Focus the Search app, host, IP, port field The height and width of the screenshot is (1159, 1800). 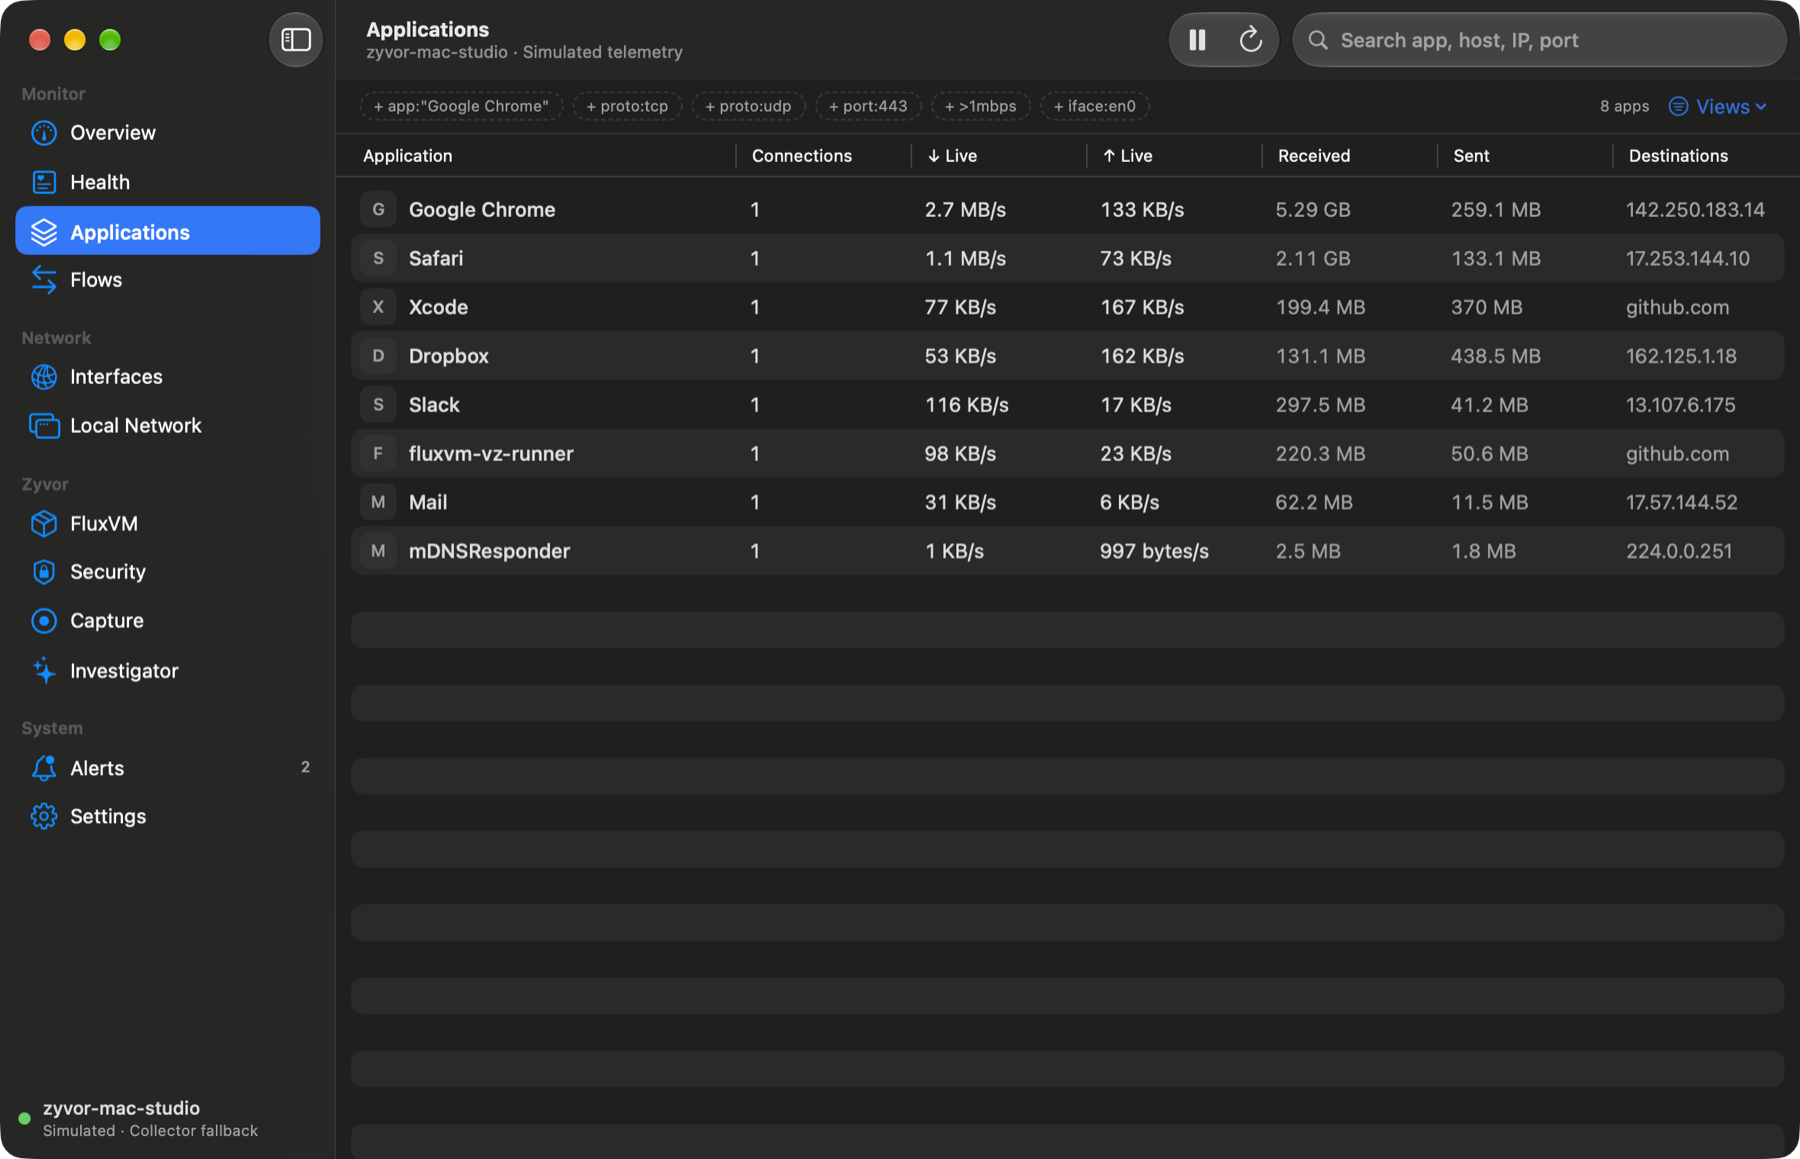(1539, 40)
